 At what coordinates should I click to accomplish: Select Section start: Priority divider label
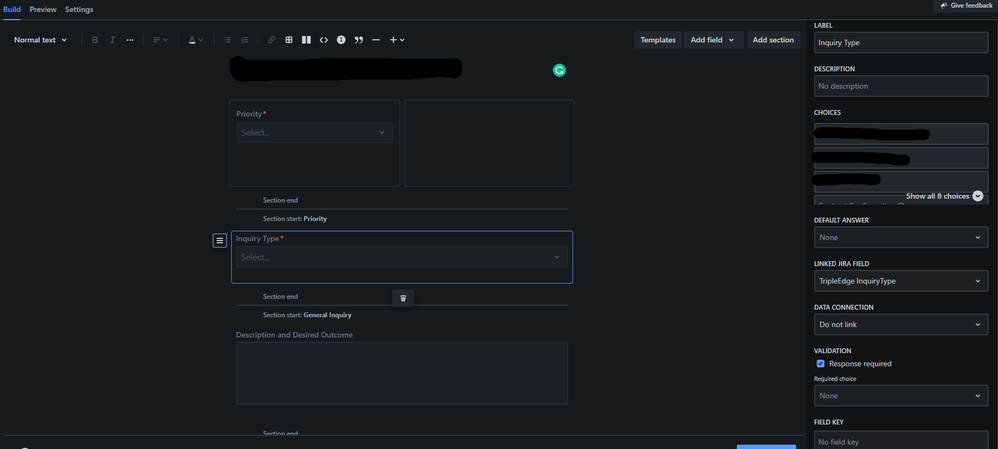(295, 218)
